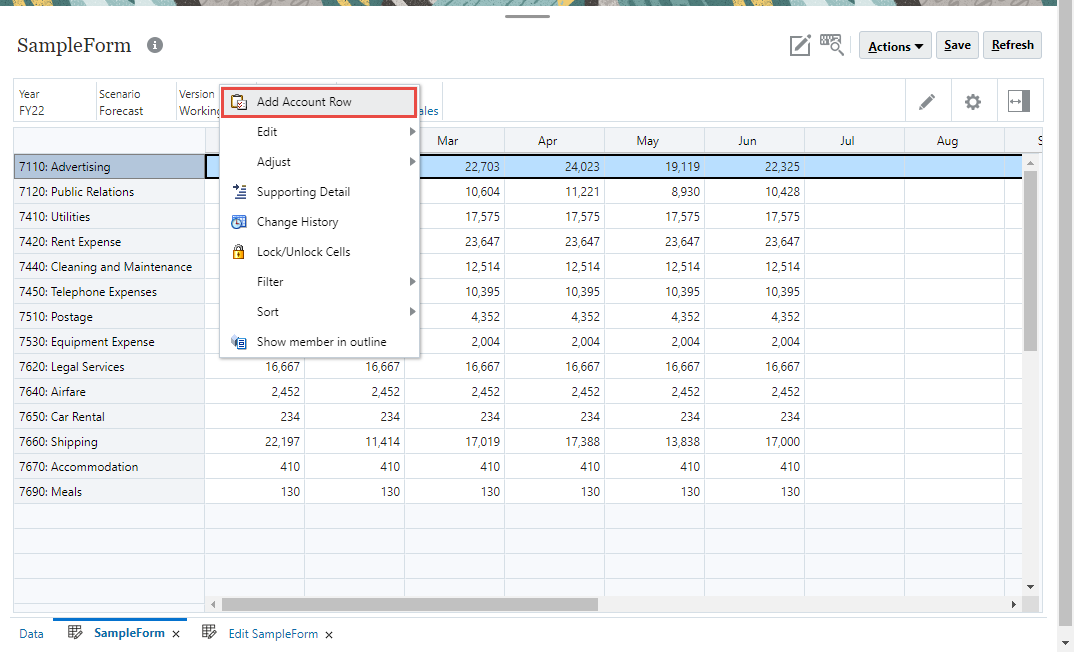Viewport: 1074px width, 652px height.
Task: Click the Save button
Action: 957,44
